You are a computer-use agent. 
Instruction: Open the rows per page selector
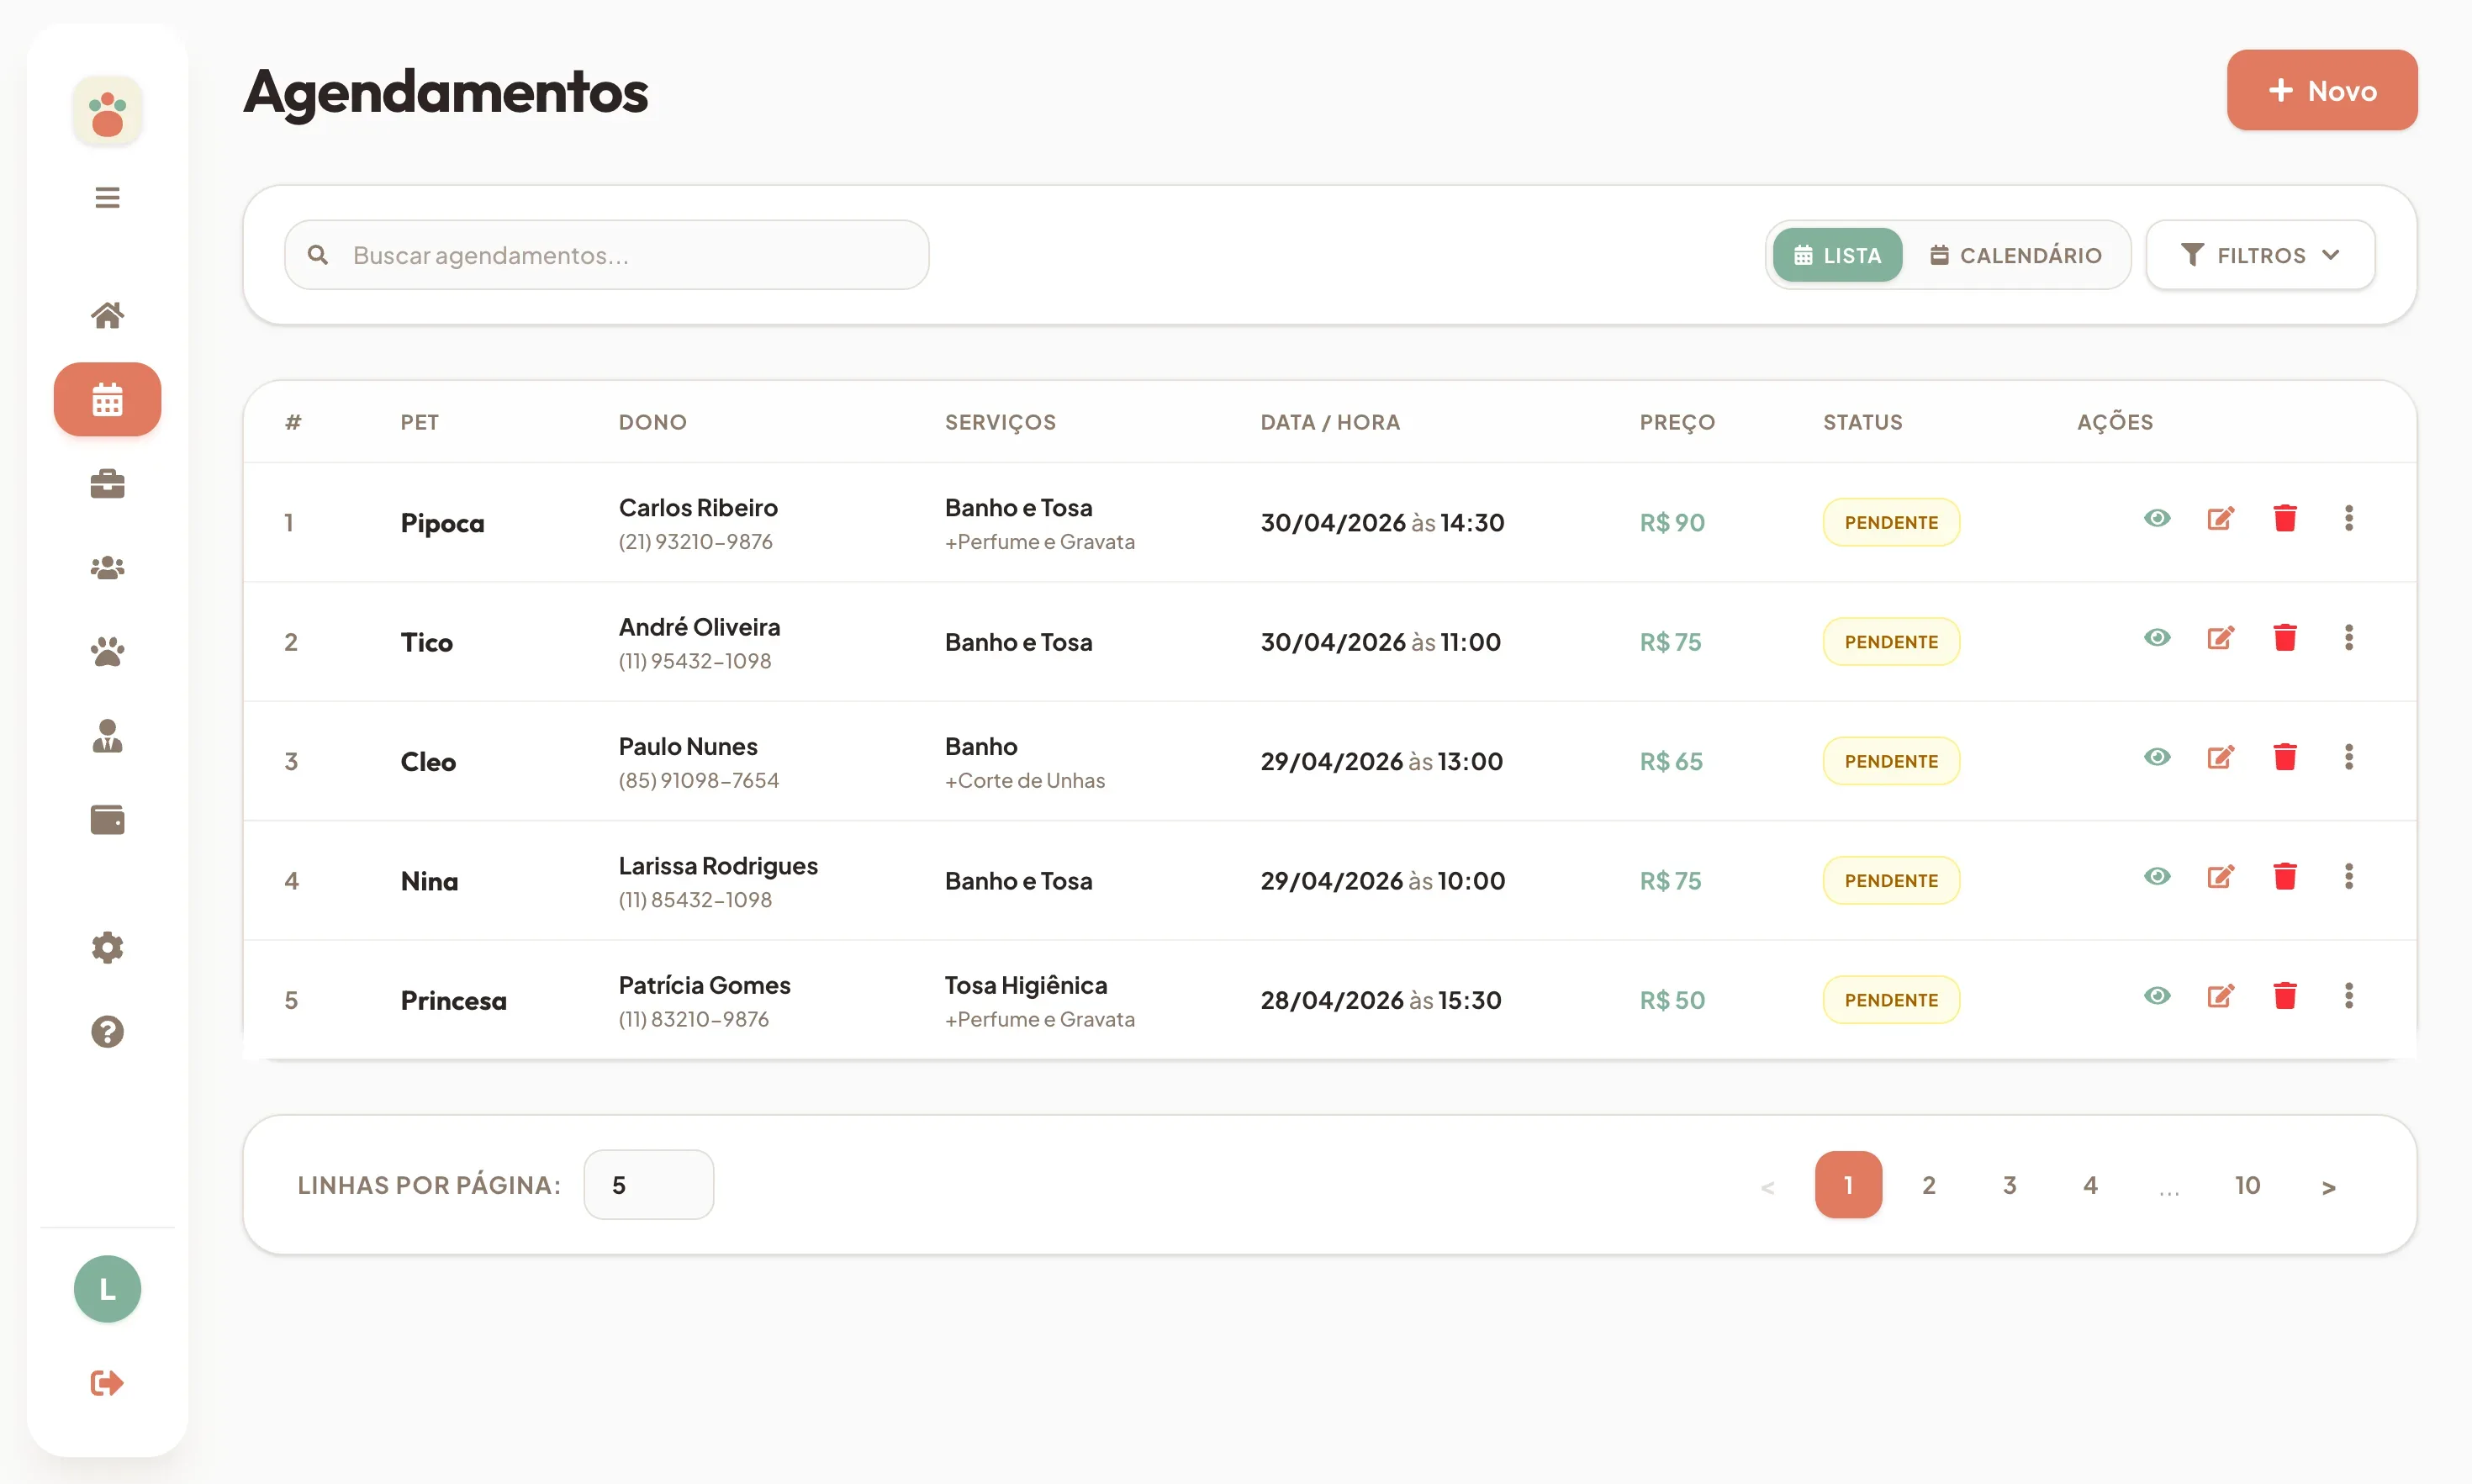(648, 1185)
